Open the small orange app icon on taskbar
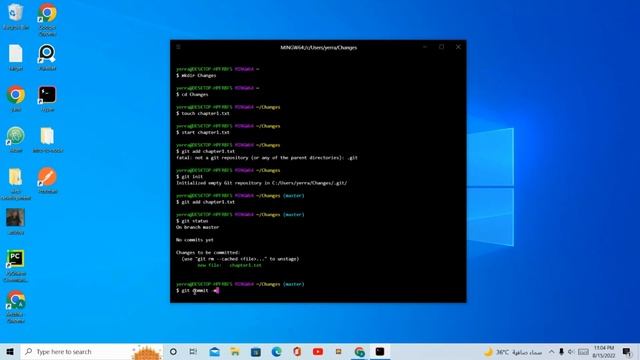Screen dimensions: 640x360 [x=338, y=351]
